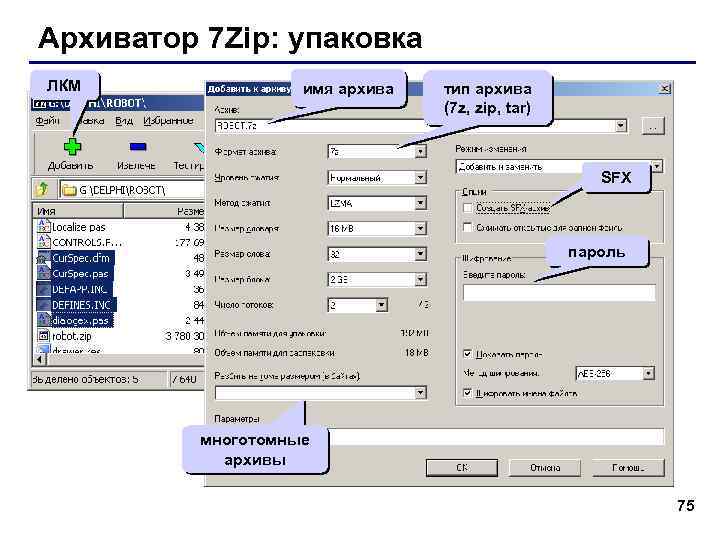Image resolution: width=720 pixels, height=540 pixels.
Task: Click into the Введите пароль input field
Action: tap(559, 292)
